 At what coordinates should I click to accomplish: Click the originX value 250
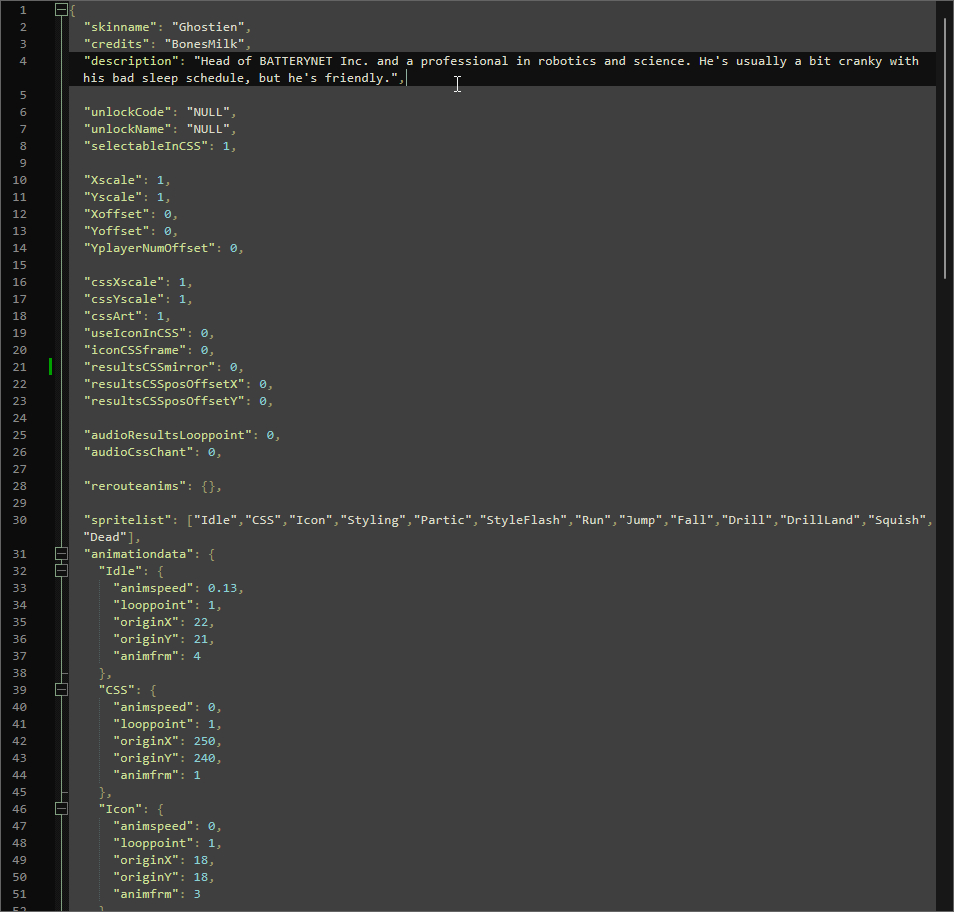[x=207, y=741]
